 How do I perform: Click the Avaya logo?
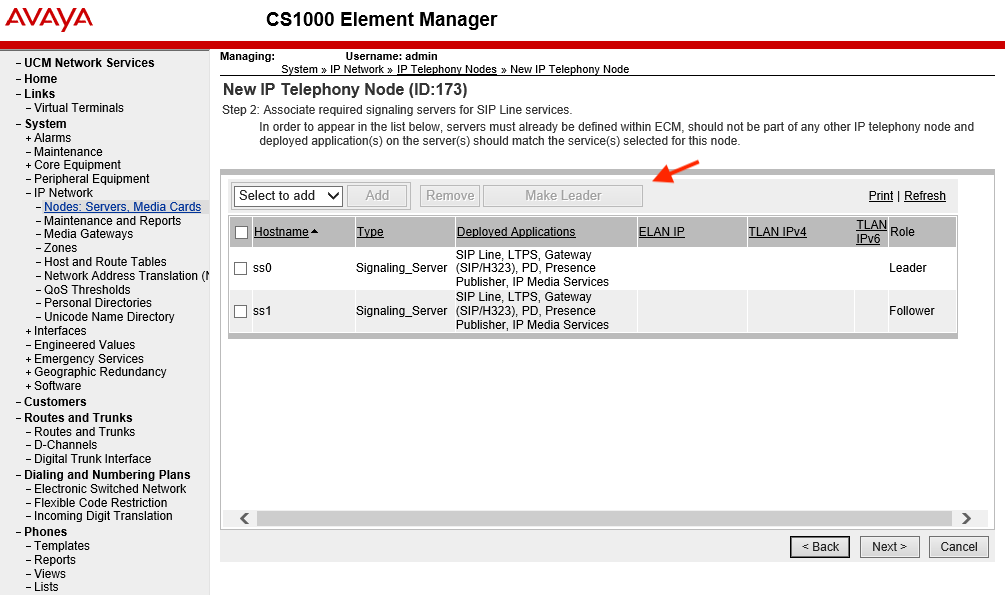coord(49,18)
